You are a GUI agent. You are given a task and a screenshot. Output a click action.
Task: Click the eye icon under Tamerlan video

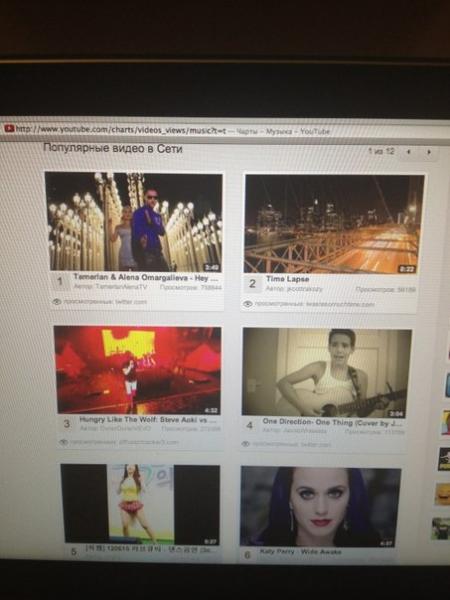(x=57, y=302)
